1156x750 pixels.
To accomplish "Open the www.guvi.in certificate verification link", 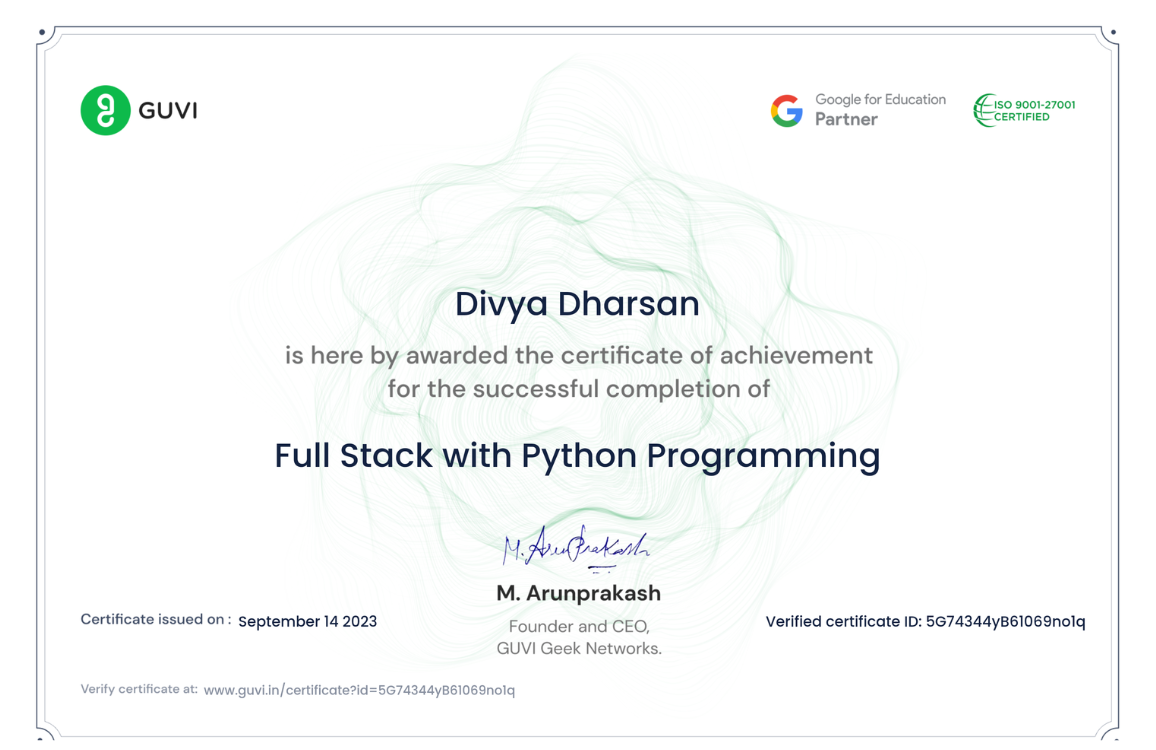I will pos(359,690).
